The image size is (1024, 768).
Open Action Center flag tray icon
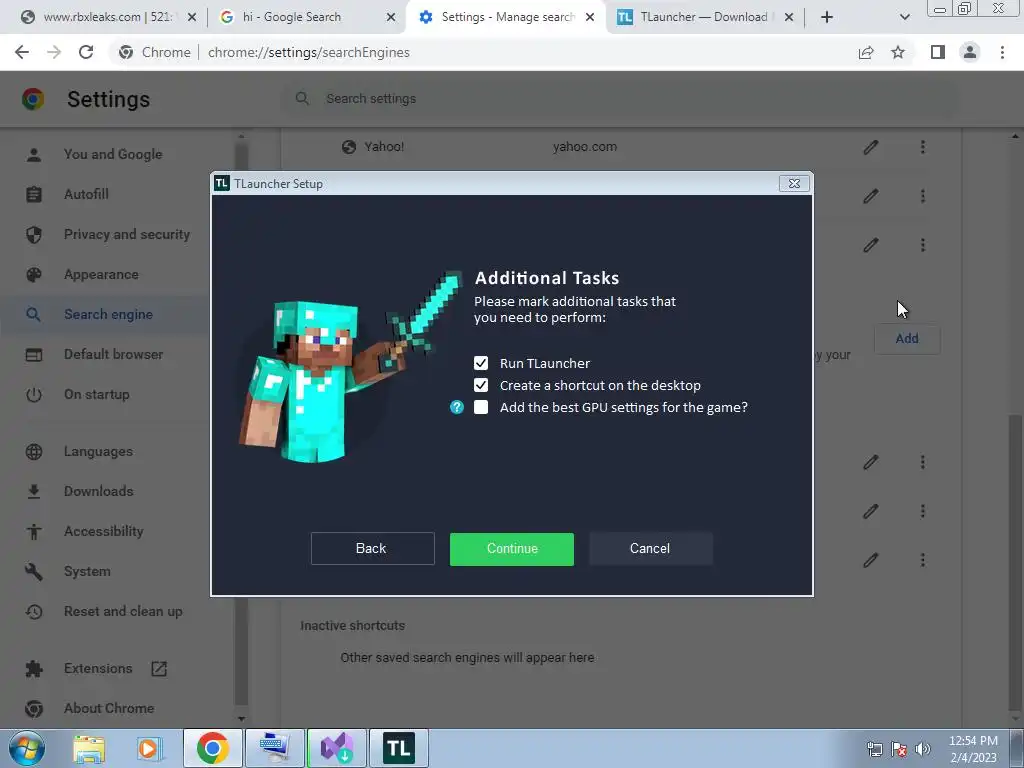[899, 749]
